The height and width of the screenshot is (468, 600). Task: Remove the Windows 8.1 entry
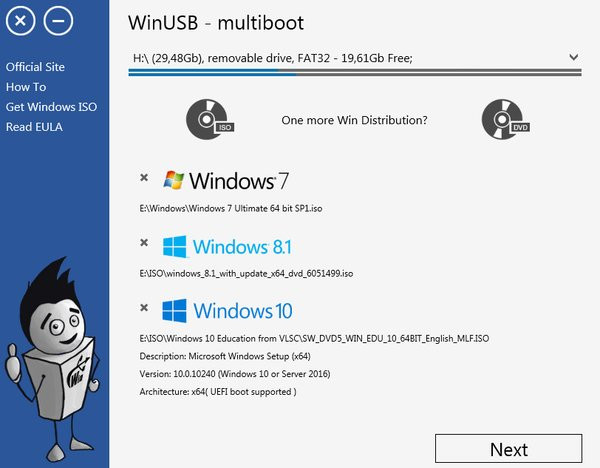click(144, 242)
